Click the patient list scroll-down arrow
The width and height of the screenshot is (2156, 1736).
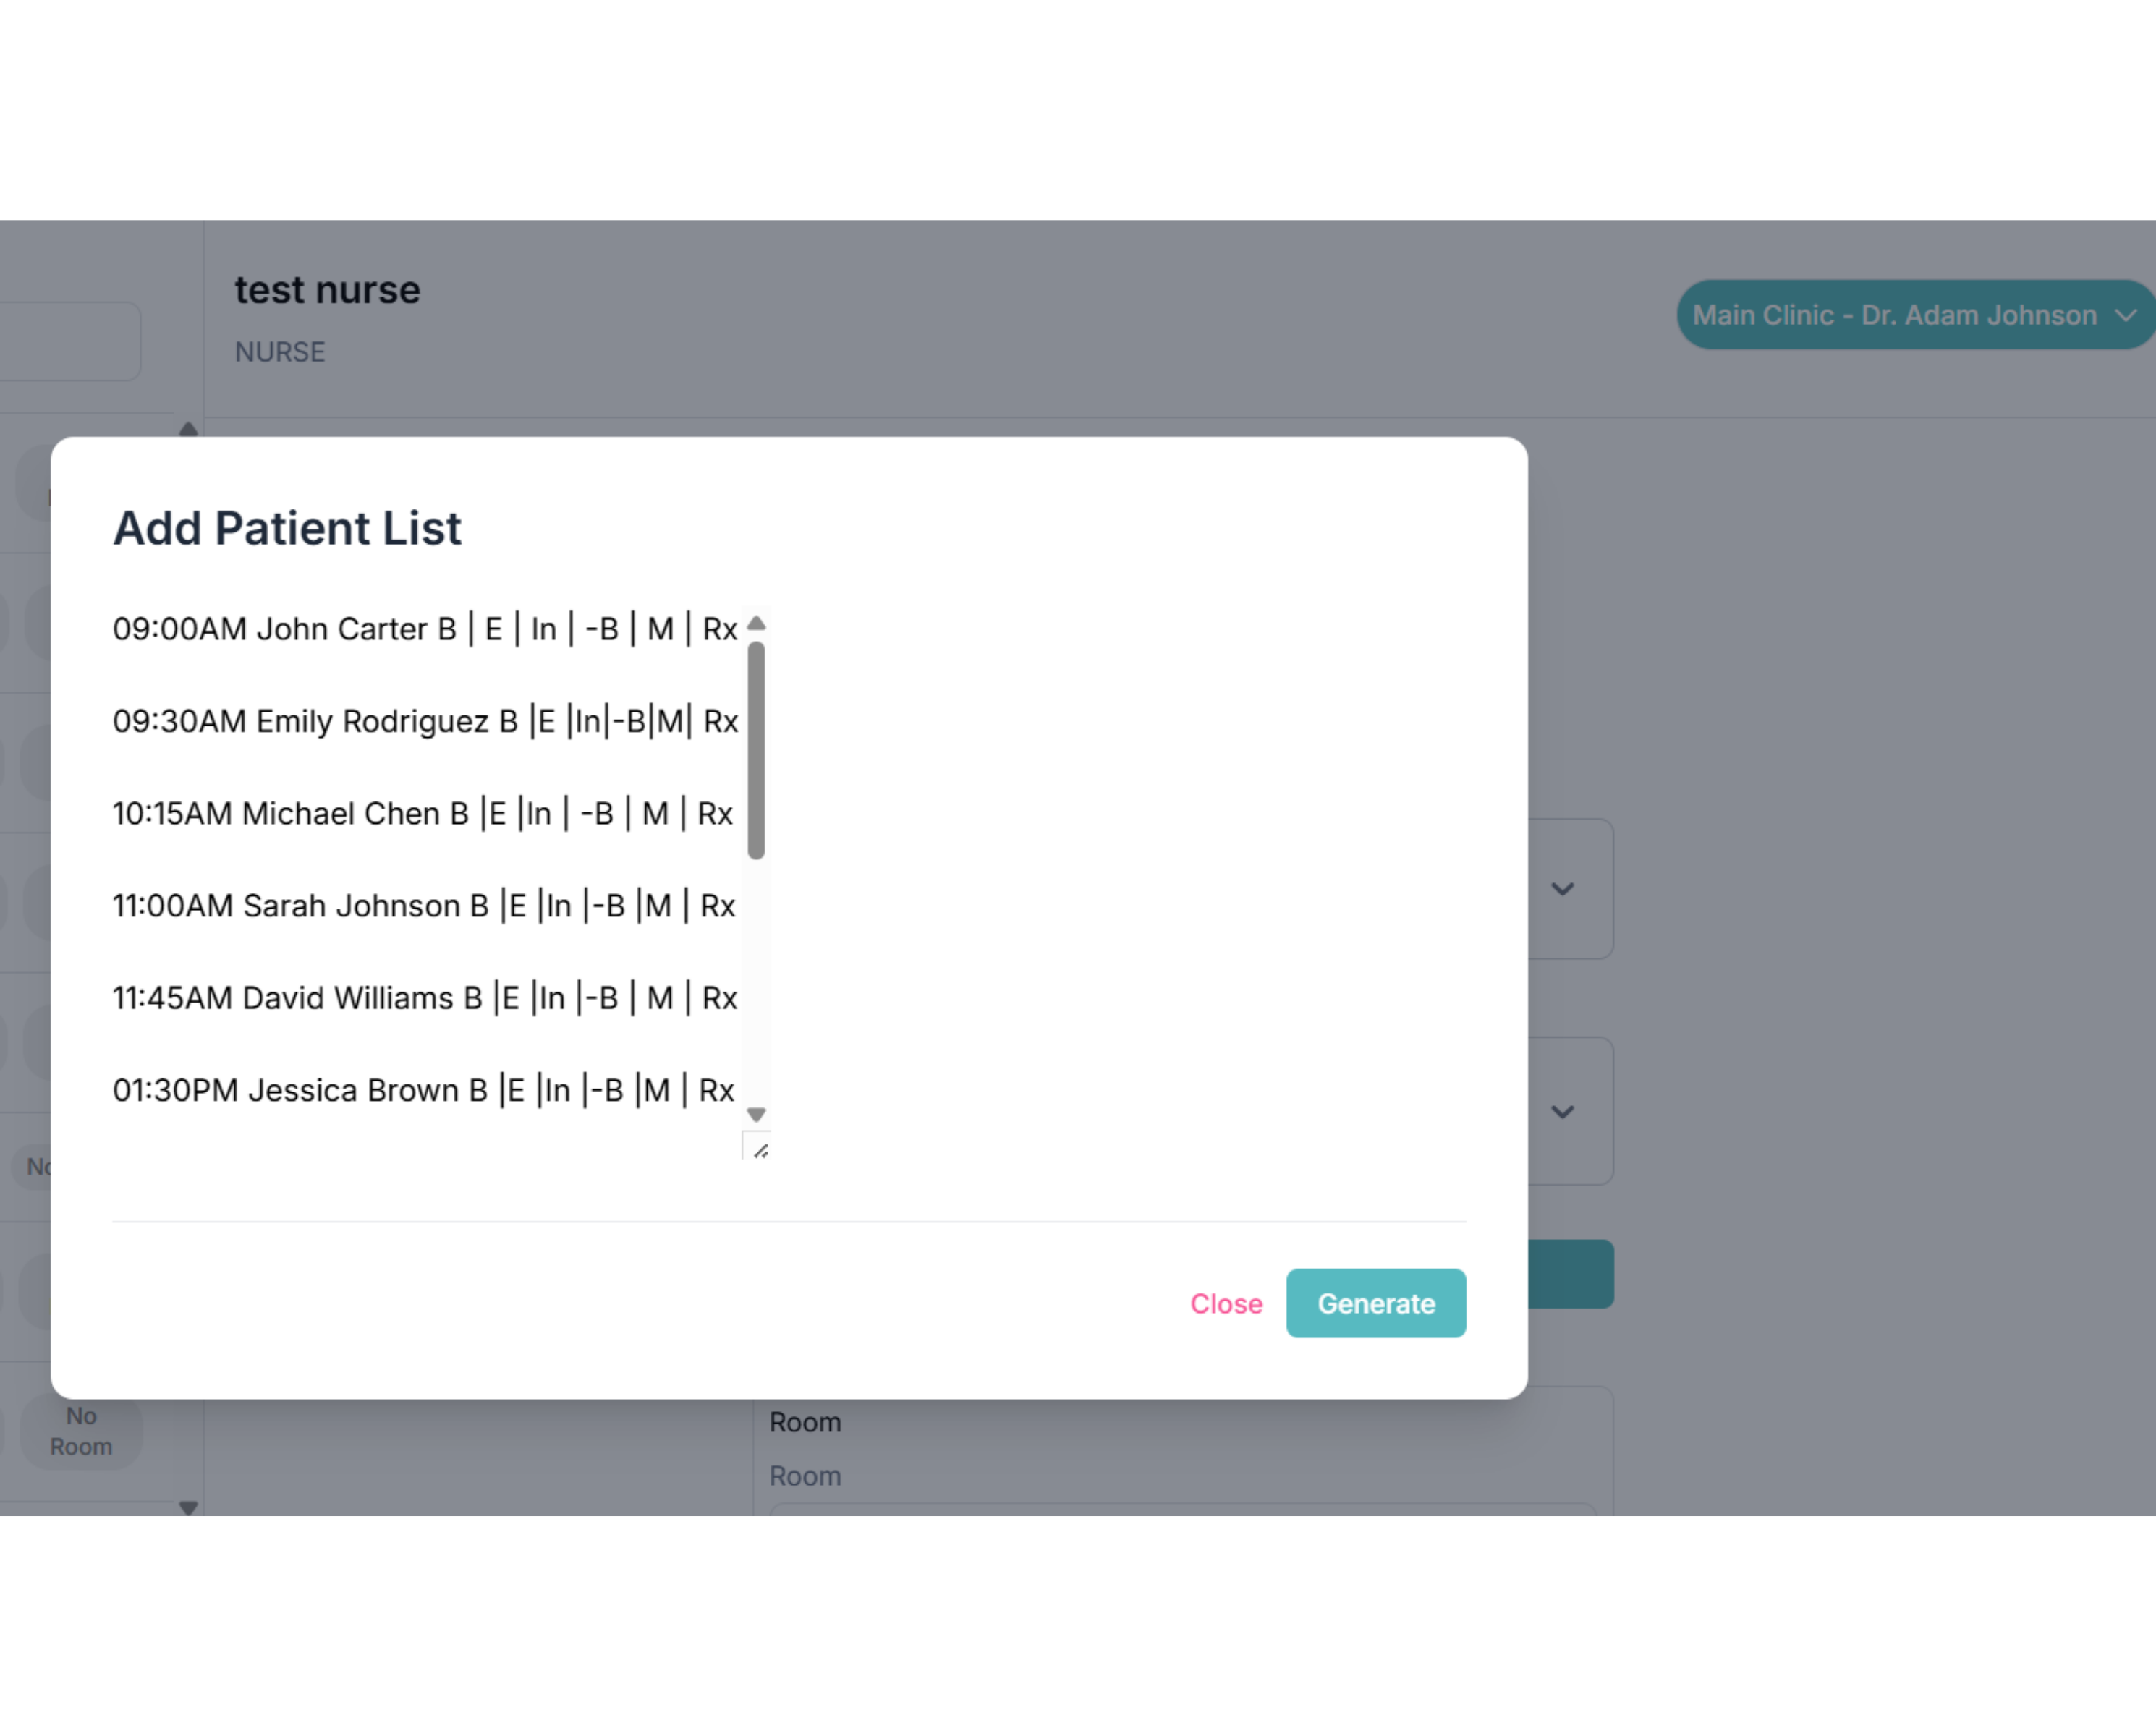point(756,1114)
